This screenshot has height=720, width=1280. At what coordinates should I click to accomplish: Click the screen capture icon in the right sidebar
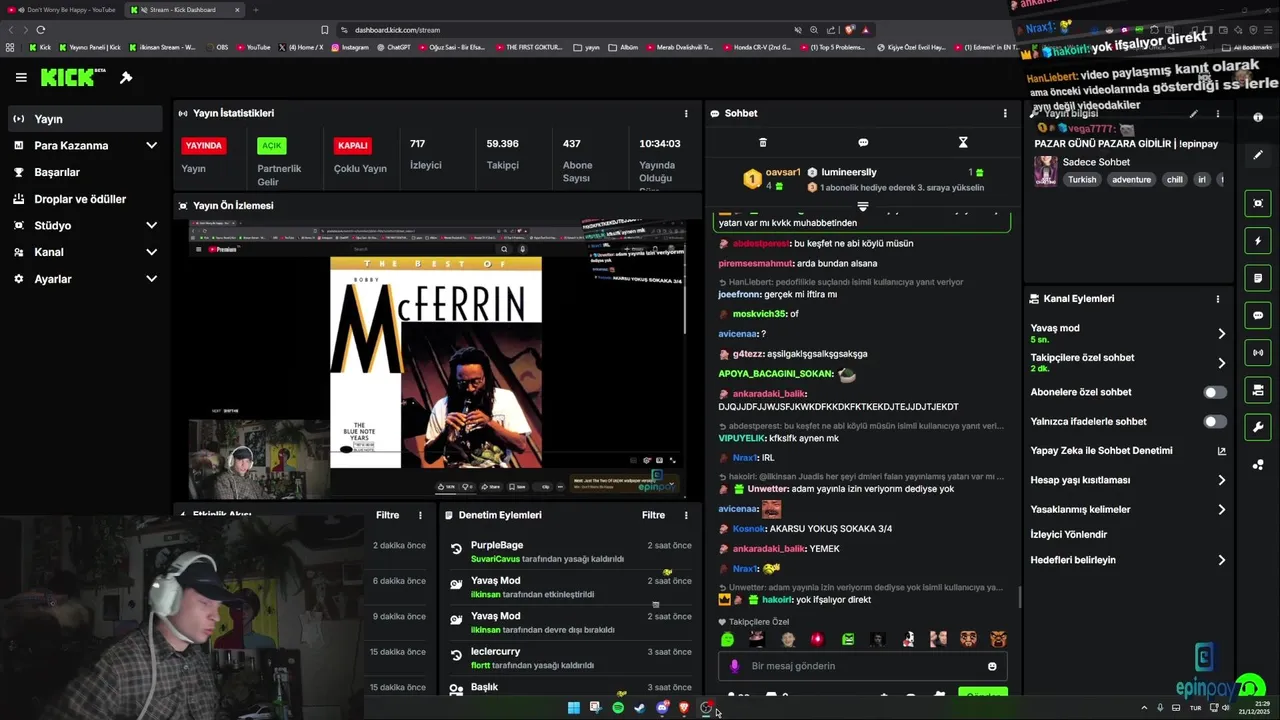[x=1258, y=203]
